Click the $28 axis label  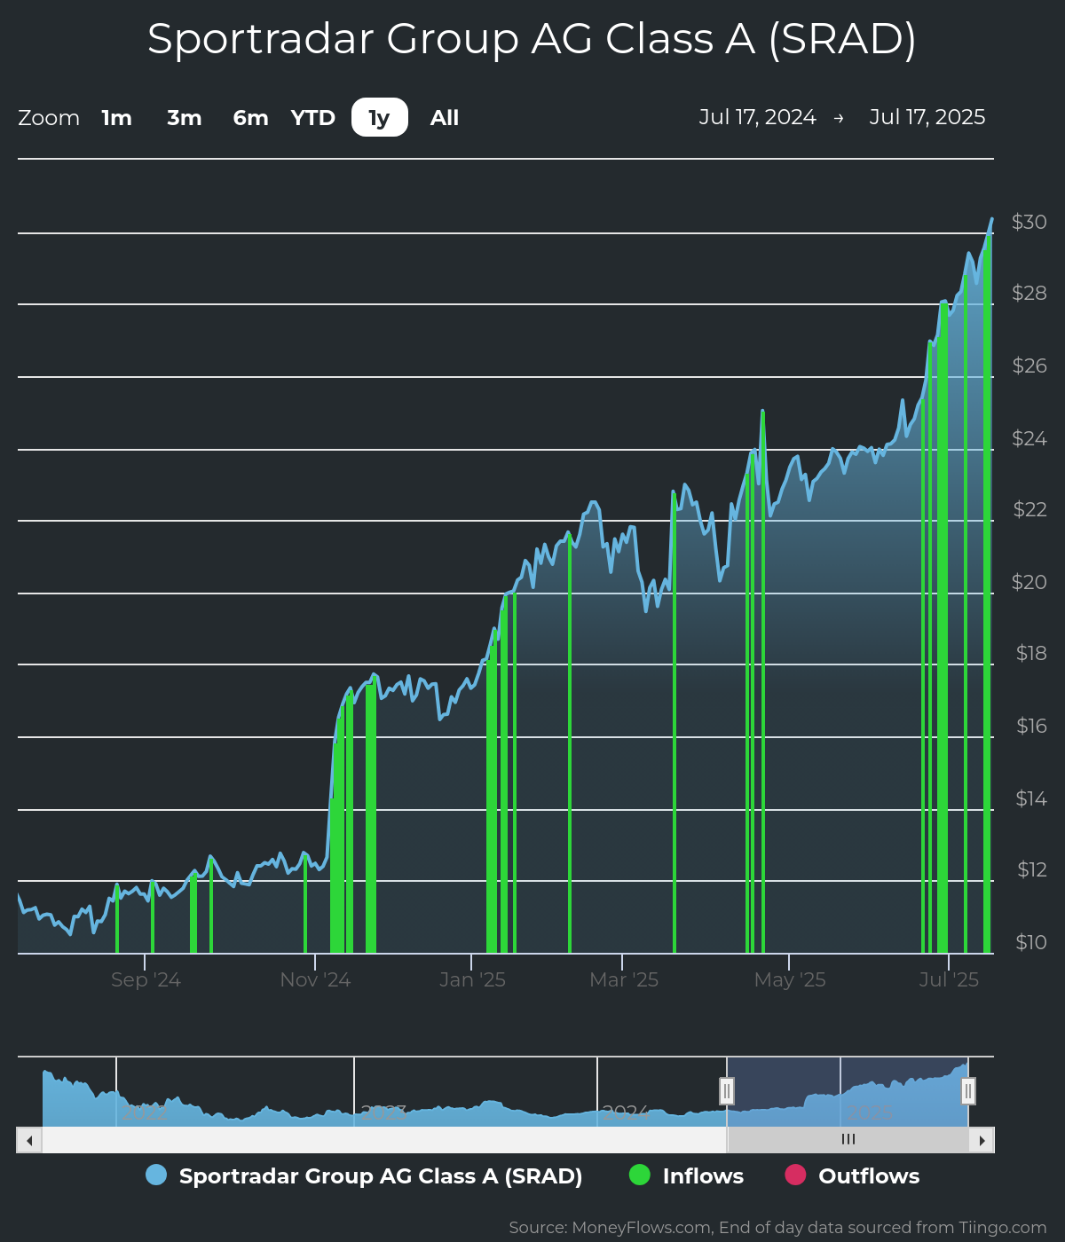1029,293
